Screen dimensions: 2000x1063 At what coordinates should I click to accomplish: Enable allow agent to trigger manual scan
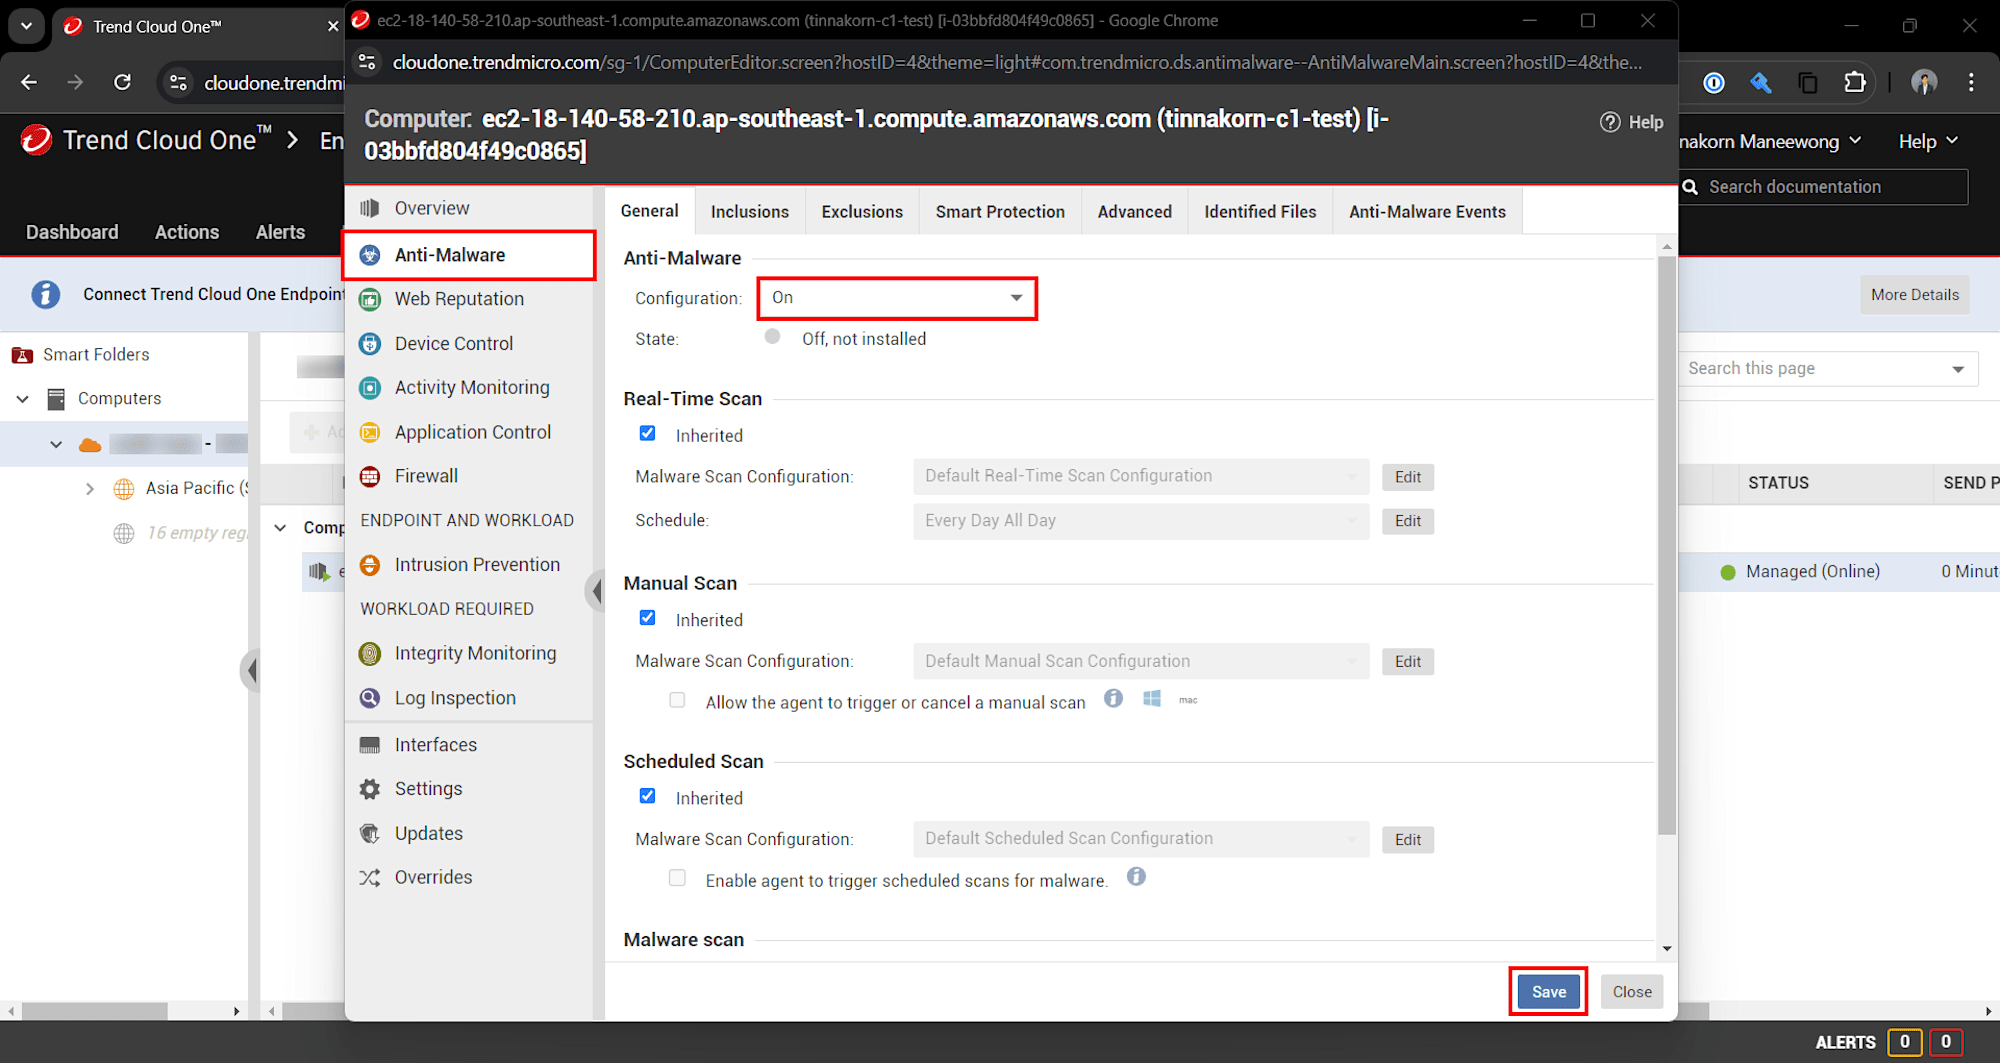tap(677, 700)
